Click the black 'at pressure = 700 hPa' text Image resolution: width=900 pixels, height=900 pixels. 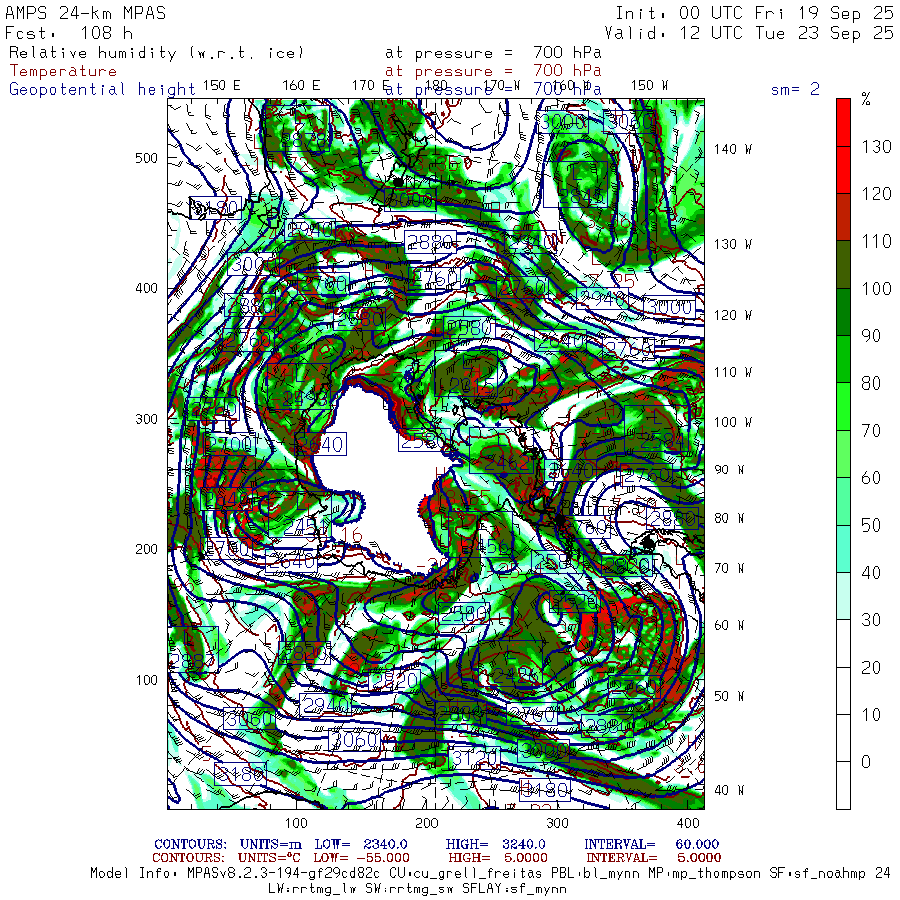(x=493, y=53)
